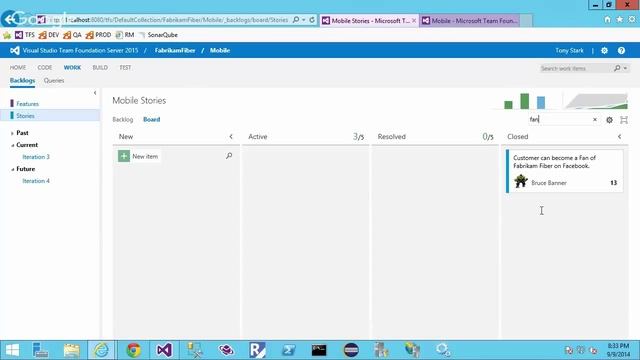Open the RM favorites bookmark

click(125, 35)
